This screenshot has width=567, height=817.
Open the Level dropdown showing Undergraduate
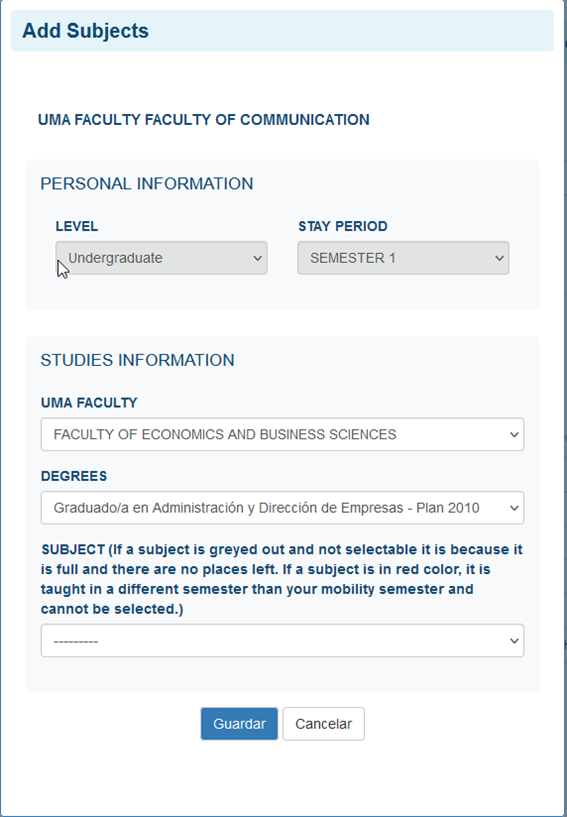pos(162,258)
